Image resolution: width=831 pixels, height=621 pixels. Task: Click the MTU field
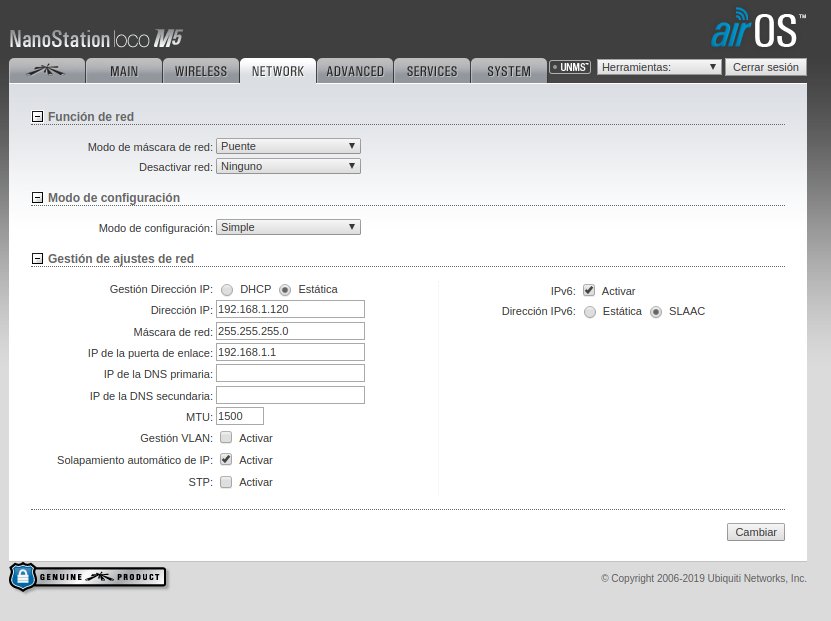[x=240, y=416]
